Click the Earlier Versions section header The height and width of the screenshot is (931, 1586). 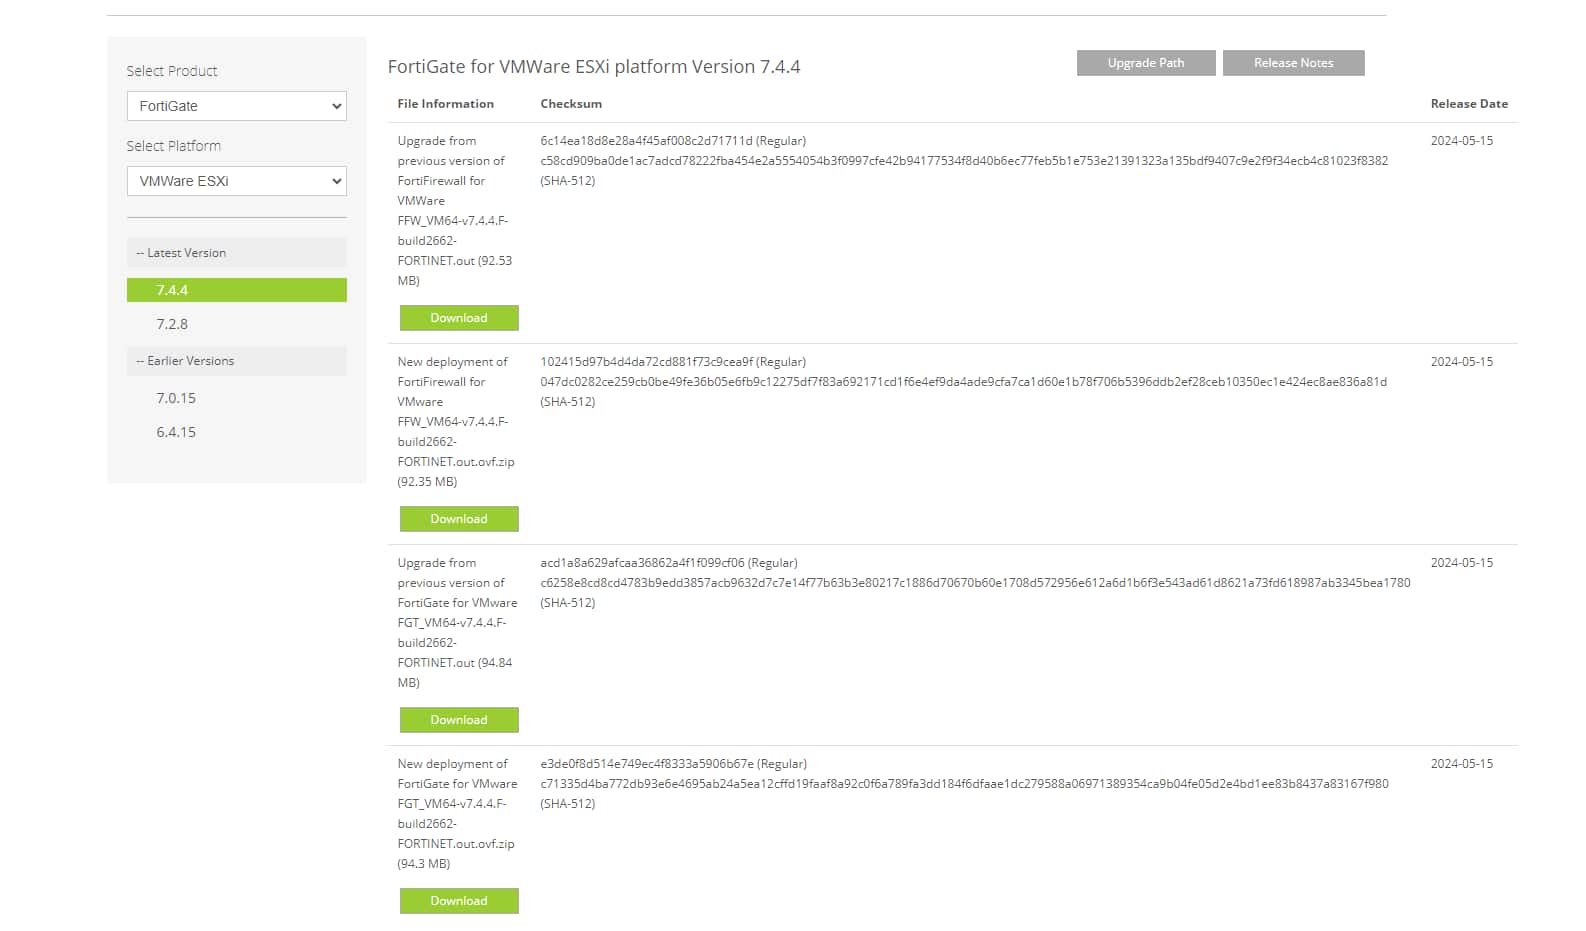pyautogui.click(x=236, y=361)
